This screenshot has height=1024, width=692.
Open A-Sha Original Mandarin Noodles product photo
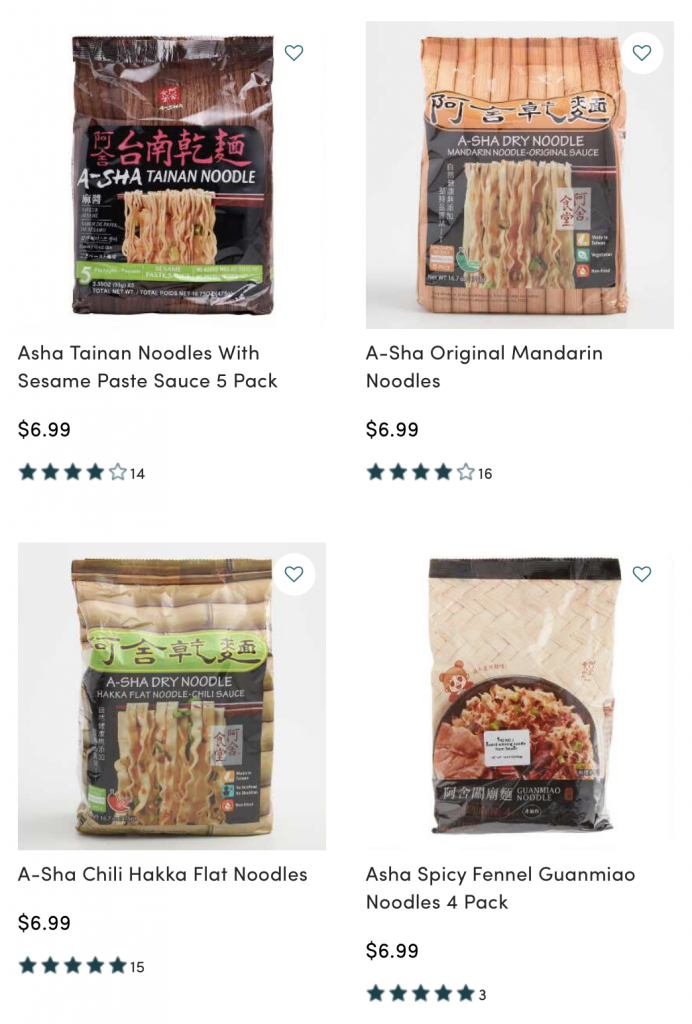point(520,174)
